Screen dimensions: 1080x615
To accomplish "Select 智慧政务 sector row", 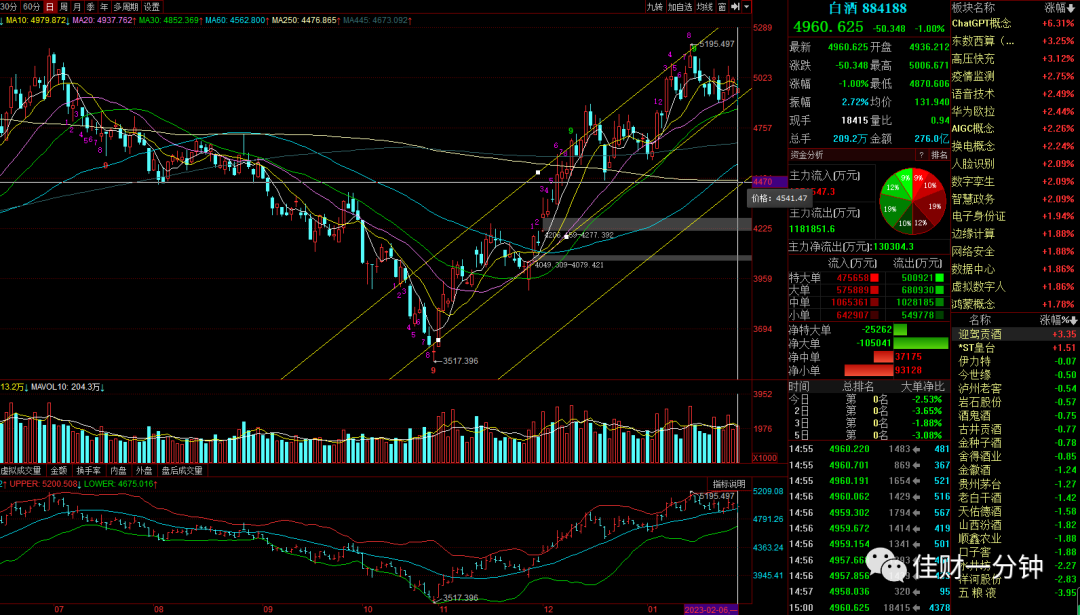I will [x=1014, y=199].
